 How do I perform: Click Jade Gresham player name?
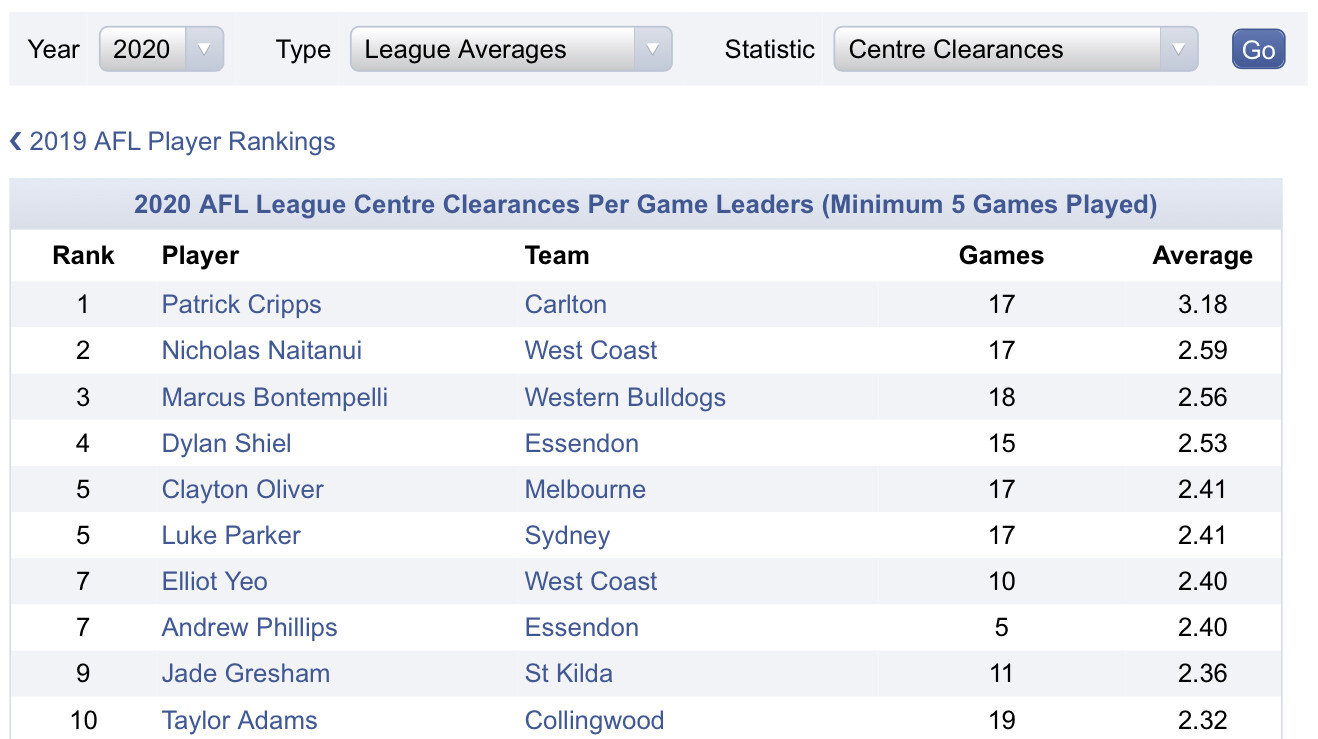pos(246,673)
